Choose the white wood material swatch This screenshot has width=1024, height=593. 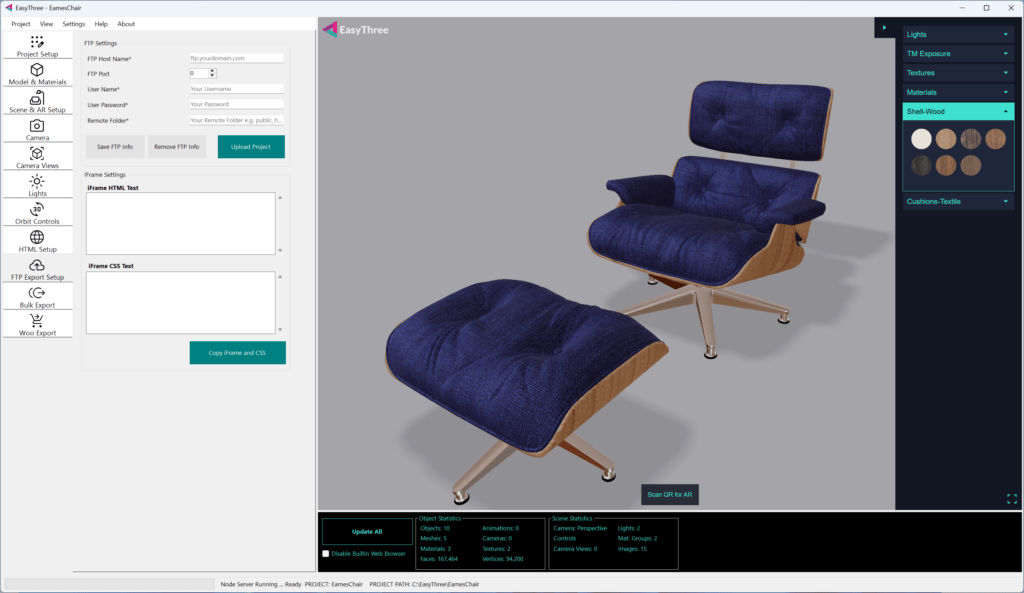921,139
